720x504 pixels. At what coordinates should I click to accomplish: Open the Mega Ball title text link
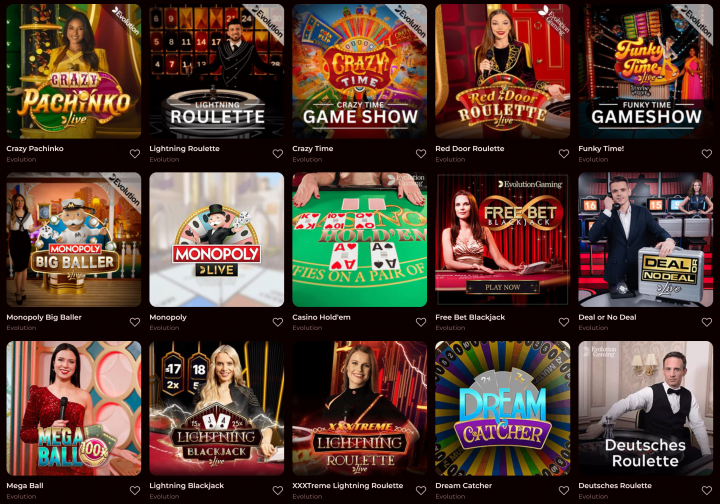pos(25,485)
